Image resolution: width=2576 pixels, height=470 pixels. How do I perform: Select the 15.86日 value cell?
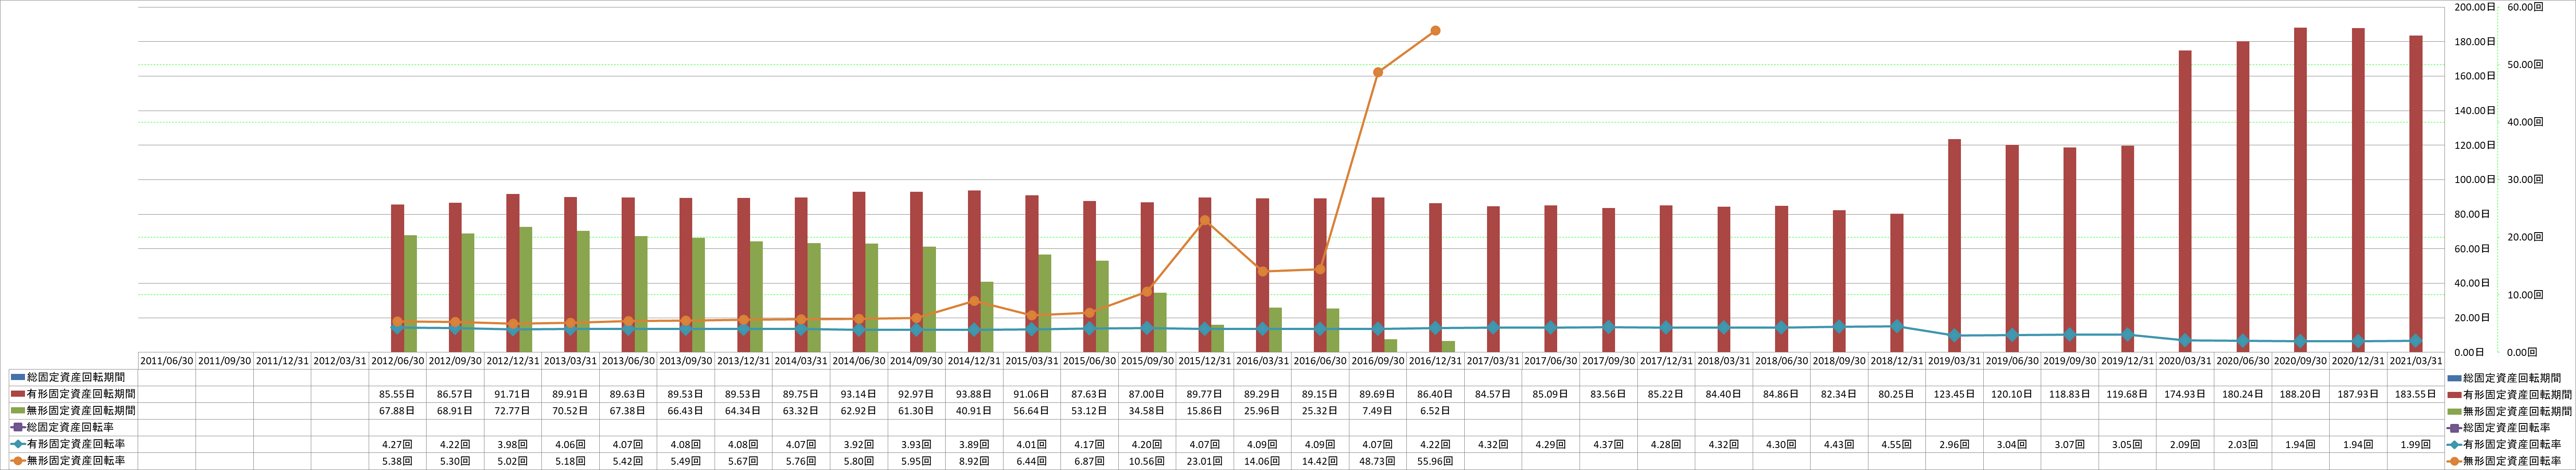[1206, 411]
